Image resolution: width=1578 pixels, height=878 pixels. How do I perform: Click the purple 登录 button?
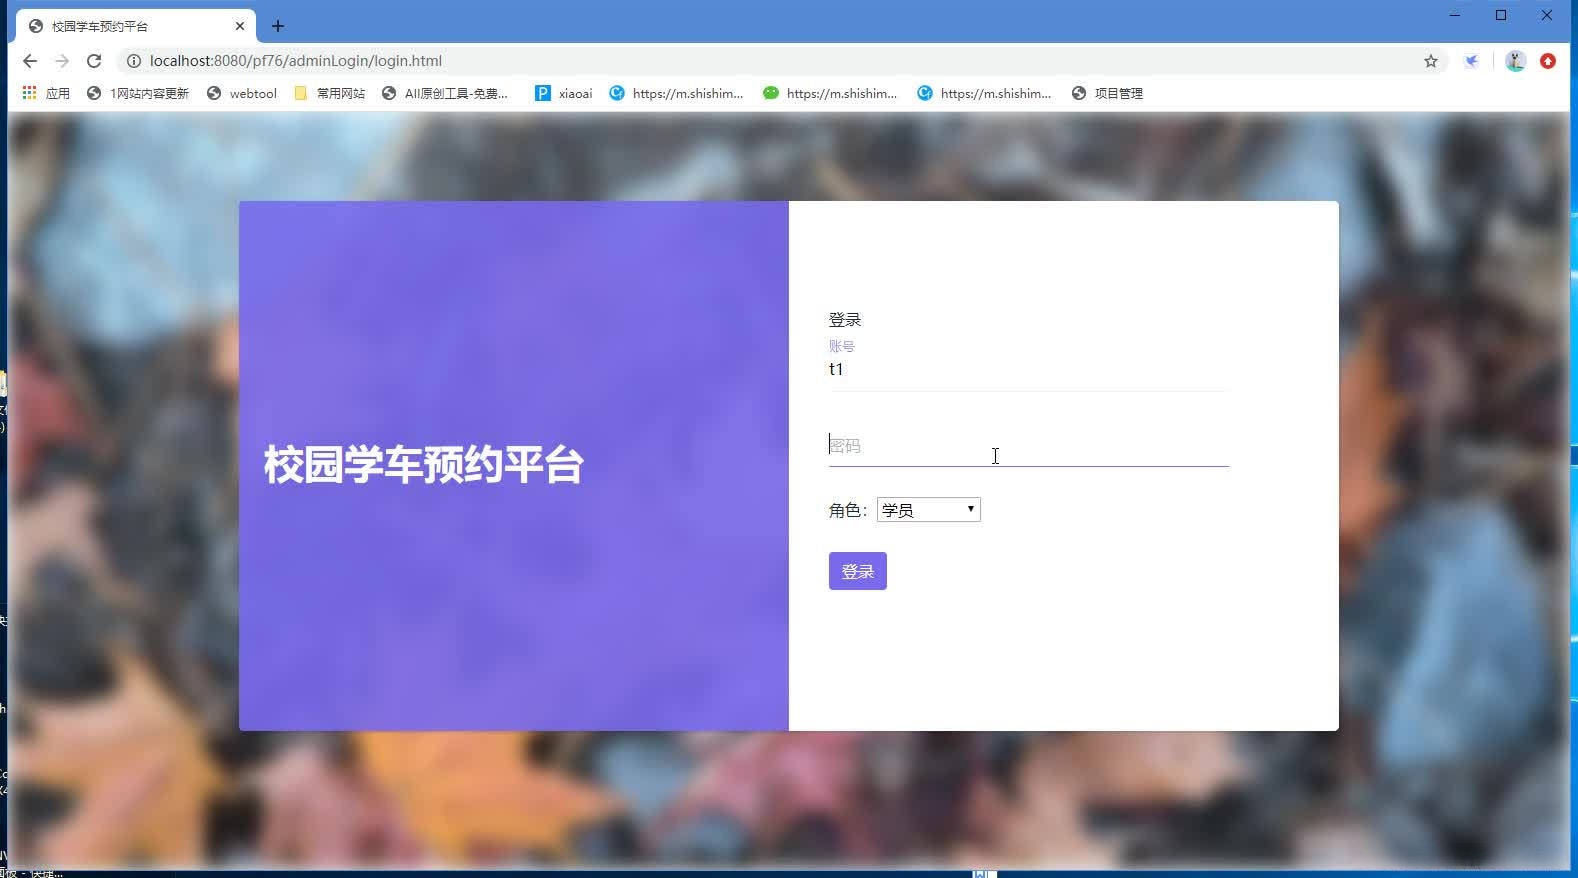pos(857,571)
